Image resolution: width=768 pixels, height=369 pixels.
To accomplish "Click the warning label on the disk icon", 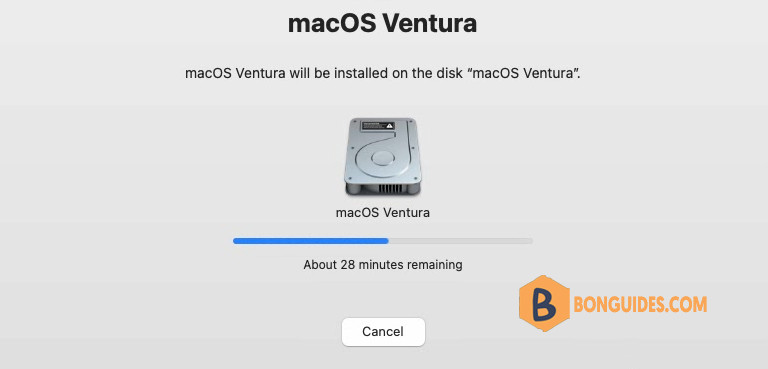I will coord(378,125).
